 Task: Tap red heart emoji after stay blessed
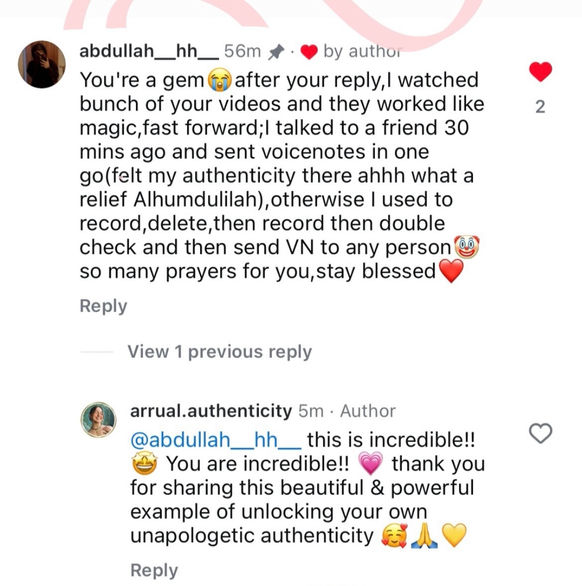pos(451,271)
